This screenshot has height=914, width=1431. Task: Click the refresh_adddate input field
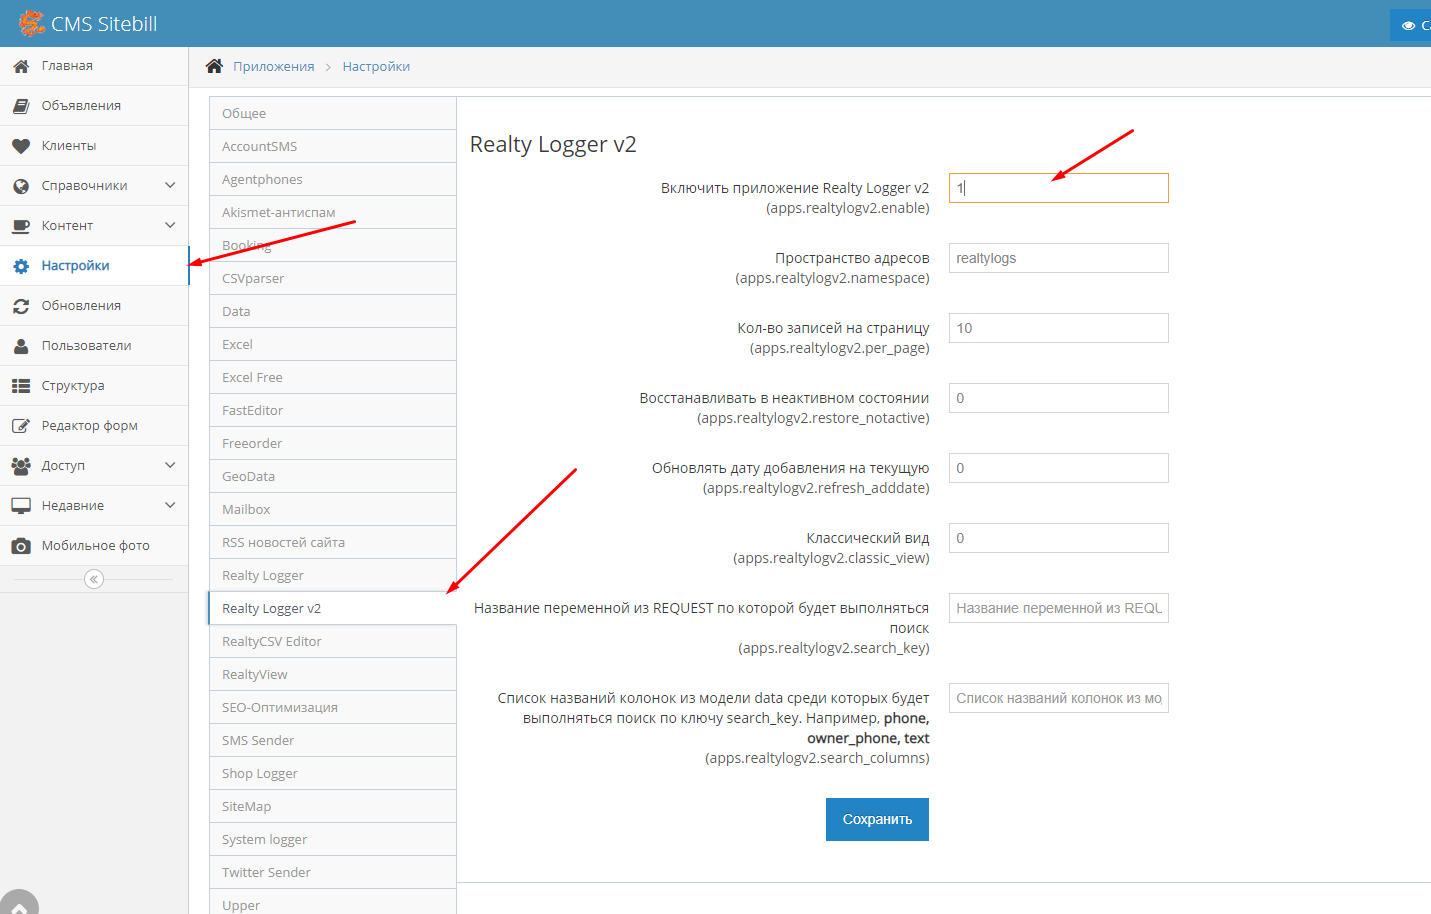(x=1058, y=468)
